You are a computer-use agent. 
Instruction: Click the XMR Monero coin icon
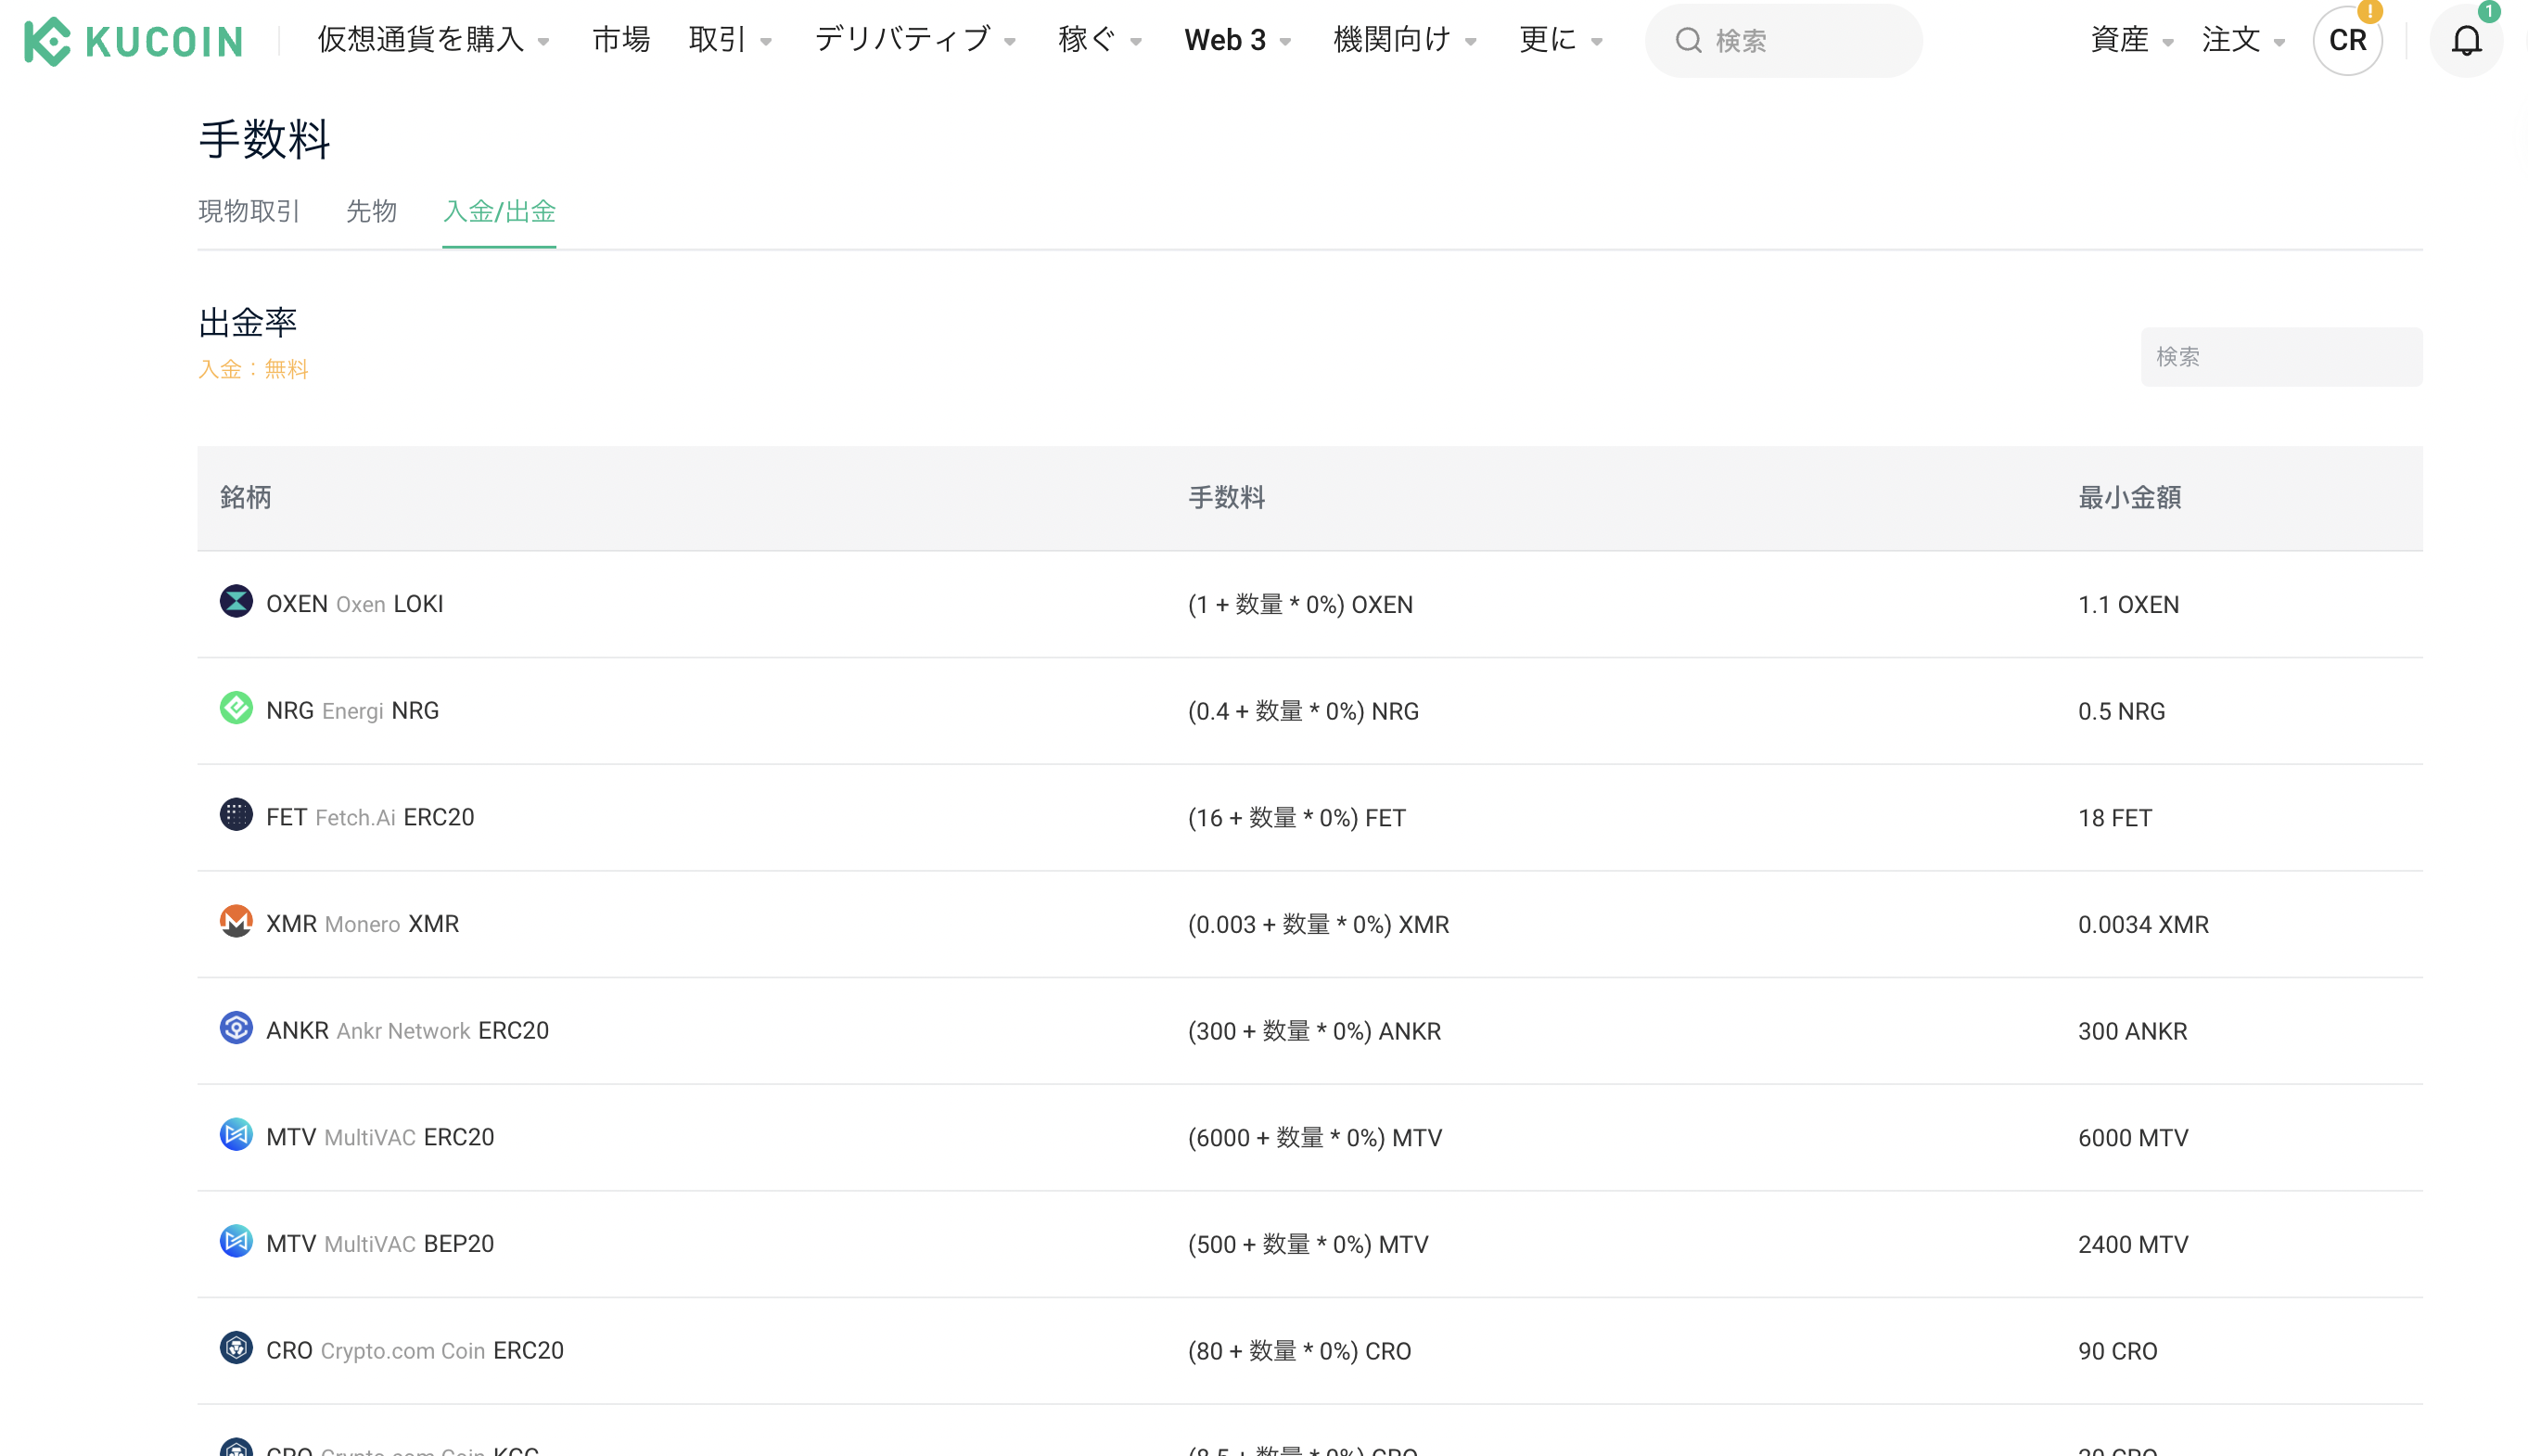[x=236, y=922]
